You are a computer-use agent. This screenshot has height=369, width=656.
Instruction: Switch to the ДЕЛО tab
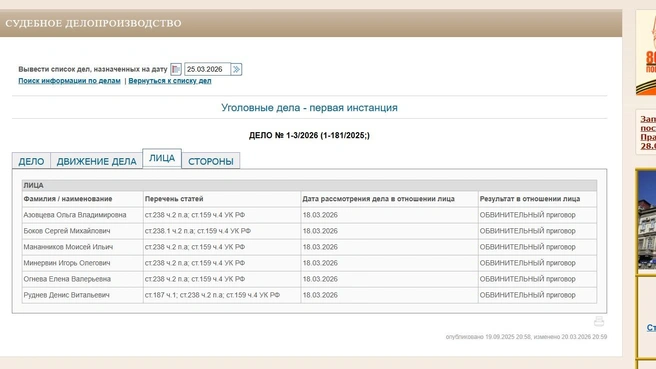tap(31, 161)
